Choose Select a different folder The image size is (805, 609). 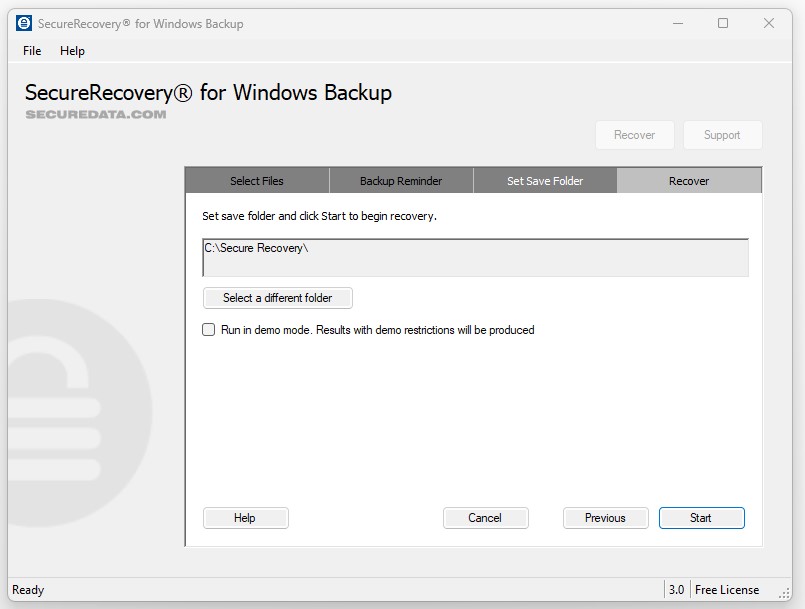[278, 298]
